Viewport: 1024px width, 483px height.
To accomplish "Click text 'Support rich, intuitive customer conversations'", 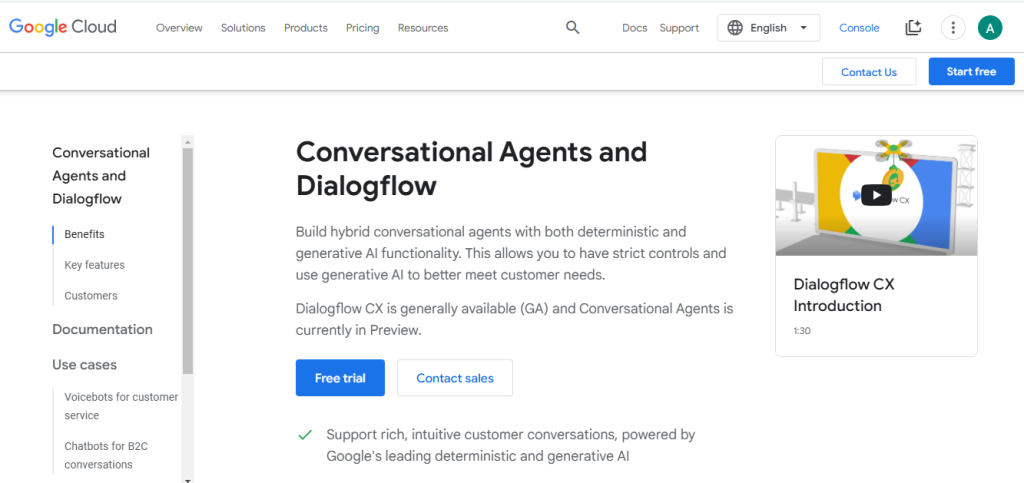I will pyautogui.click(x=471, y=434).
